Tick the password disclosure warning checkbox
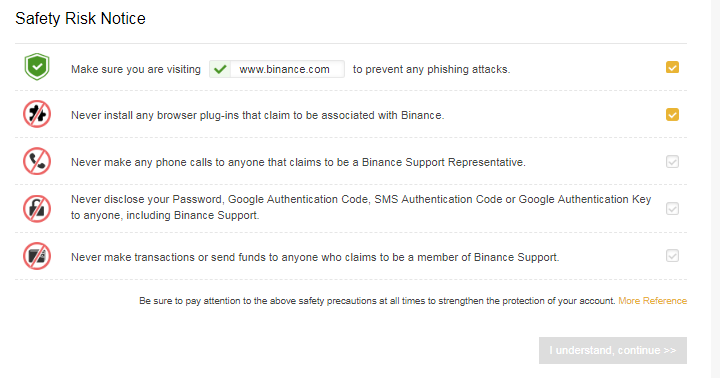 672,209
